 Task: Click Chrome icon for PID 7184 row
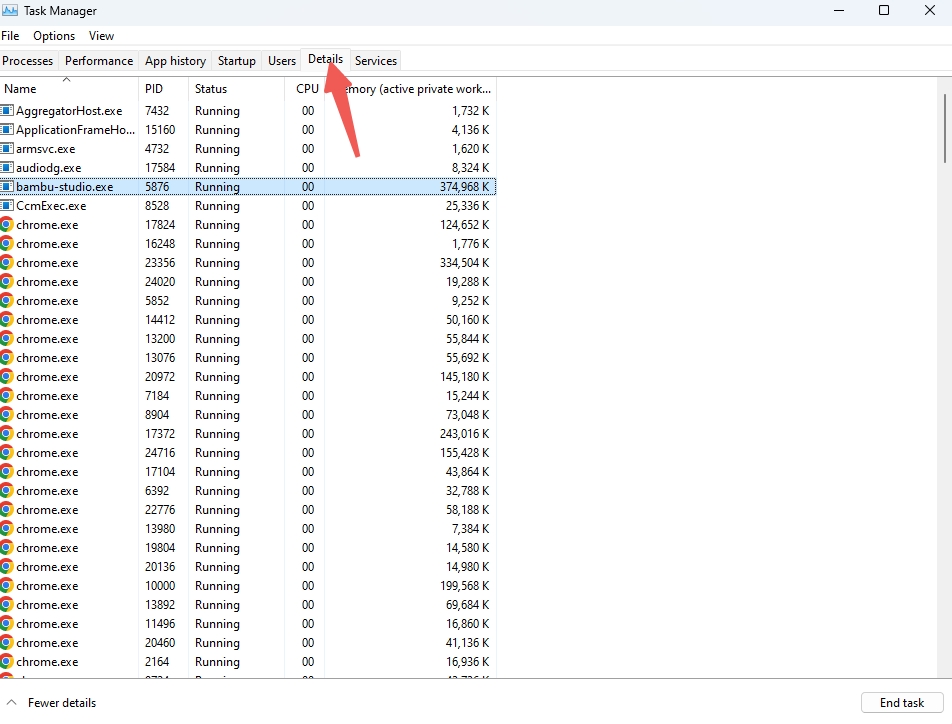7,395
